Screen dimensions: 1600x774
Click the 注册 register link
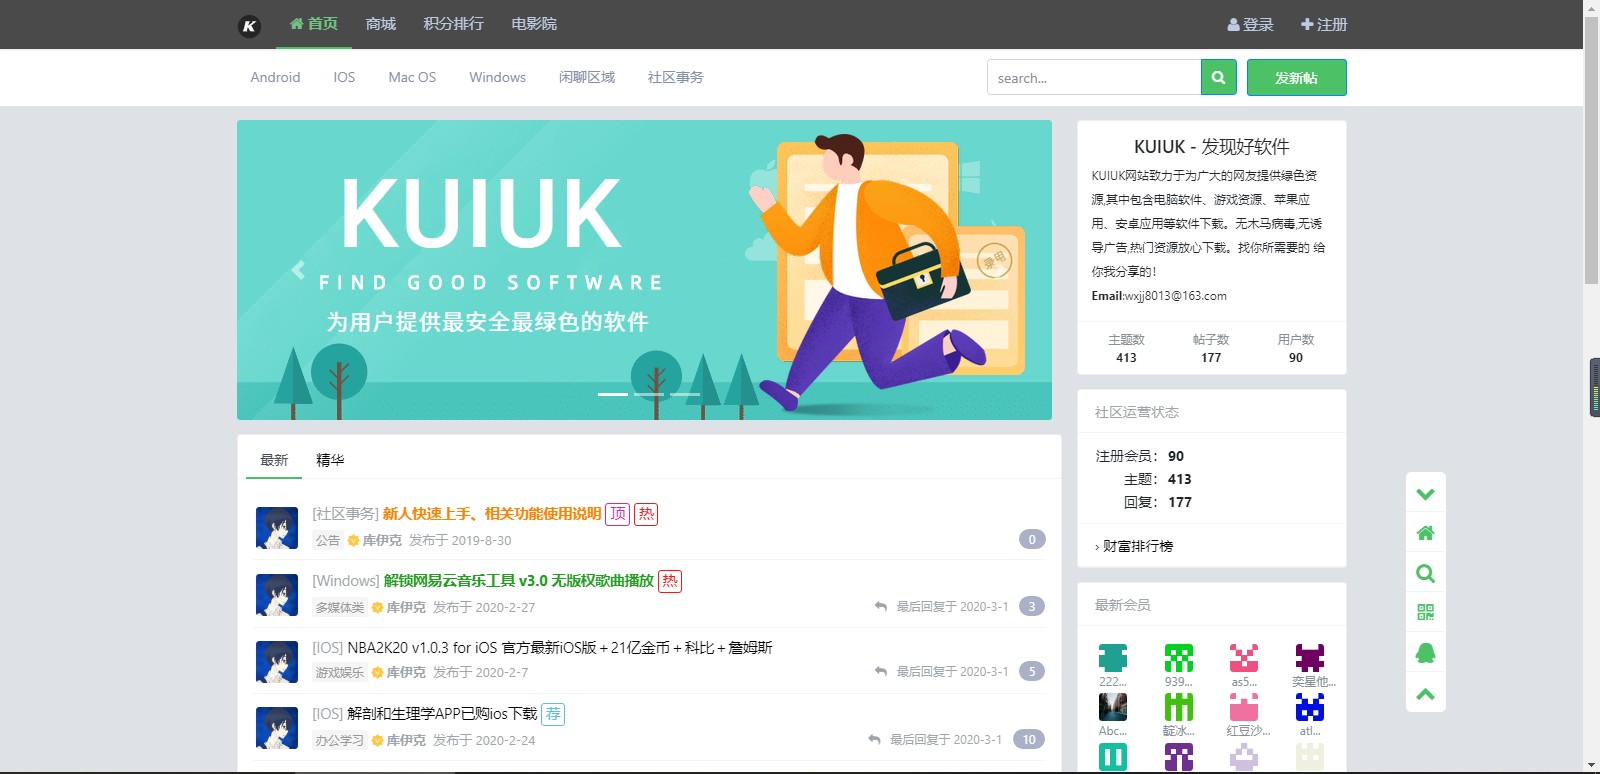[x=1324, y=25]
